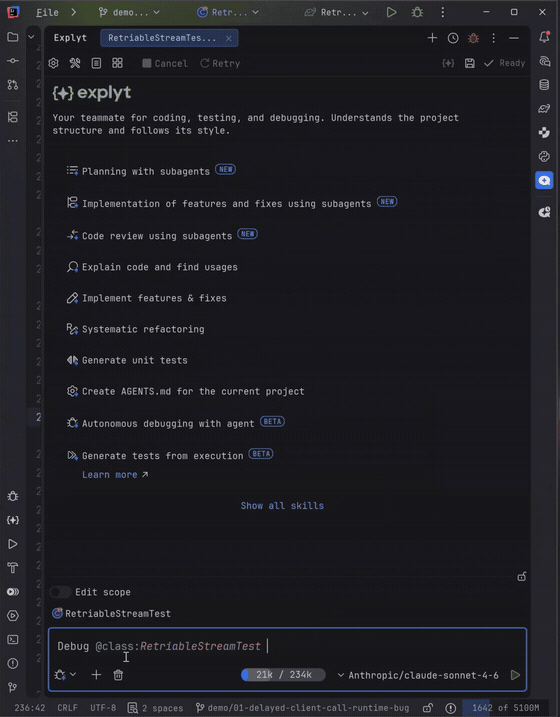
Task: Click the lock icon above the prompt box
Action: pyautogui.click(x=522, y=577)
